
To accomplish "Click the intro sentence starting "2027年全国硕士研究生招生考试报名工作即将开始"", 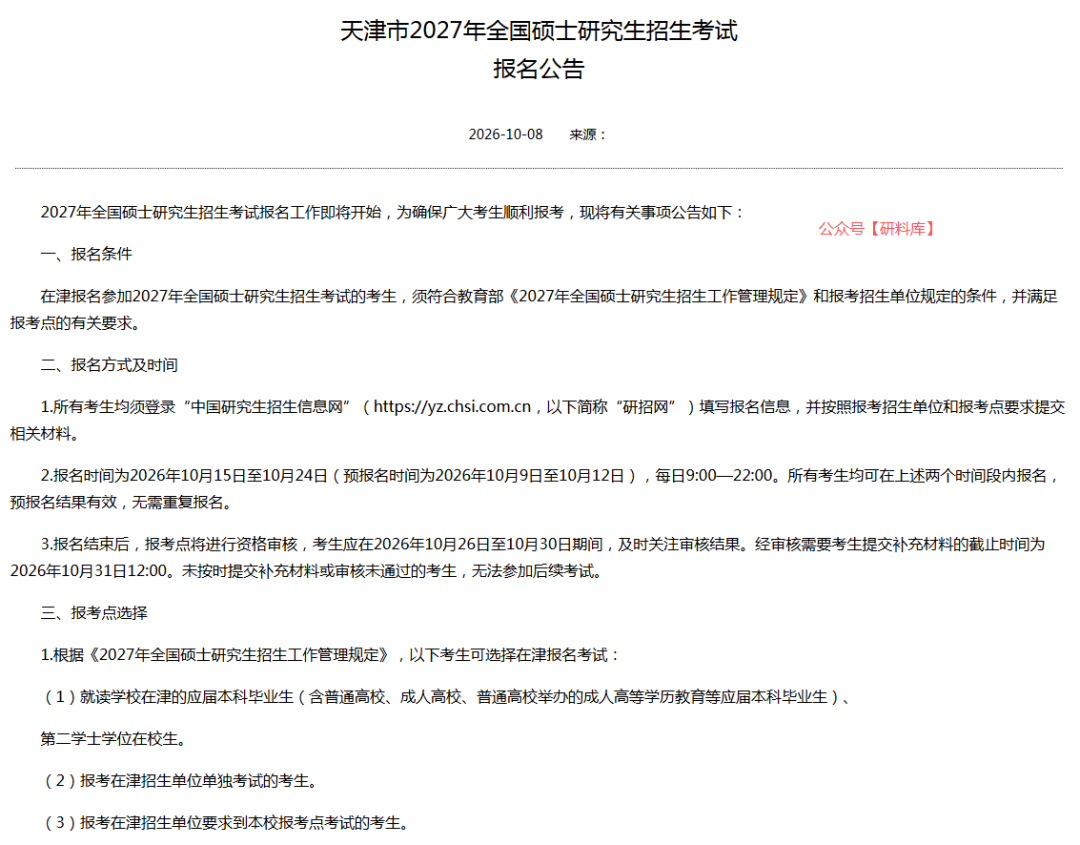I will (x=393, y=212).
